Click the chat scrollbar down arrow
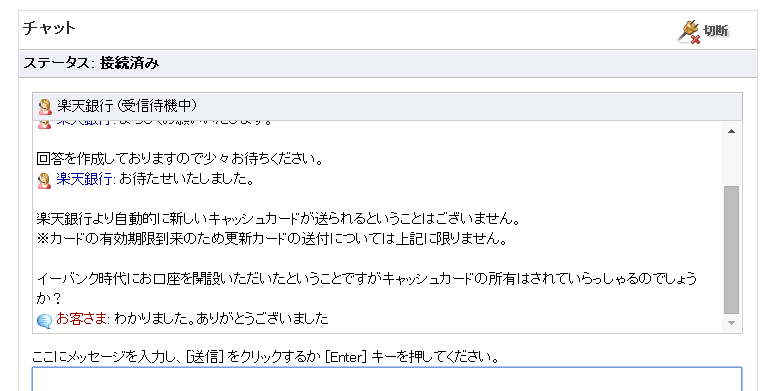 point(731,323)
